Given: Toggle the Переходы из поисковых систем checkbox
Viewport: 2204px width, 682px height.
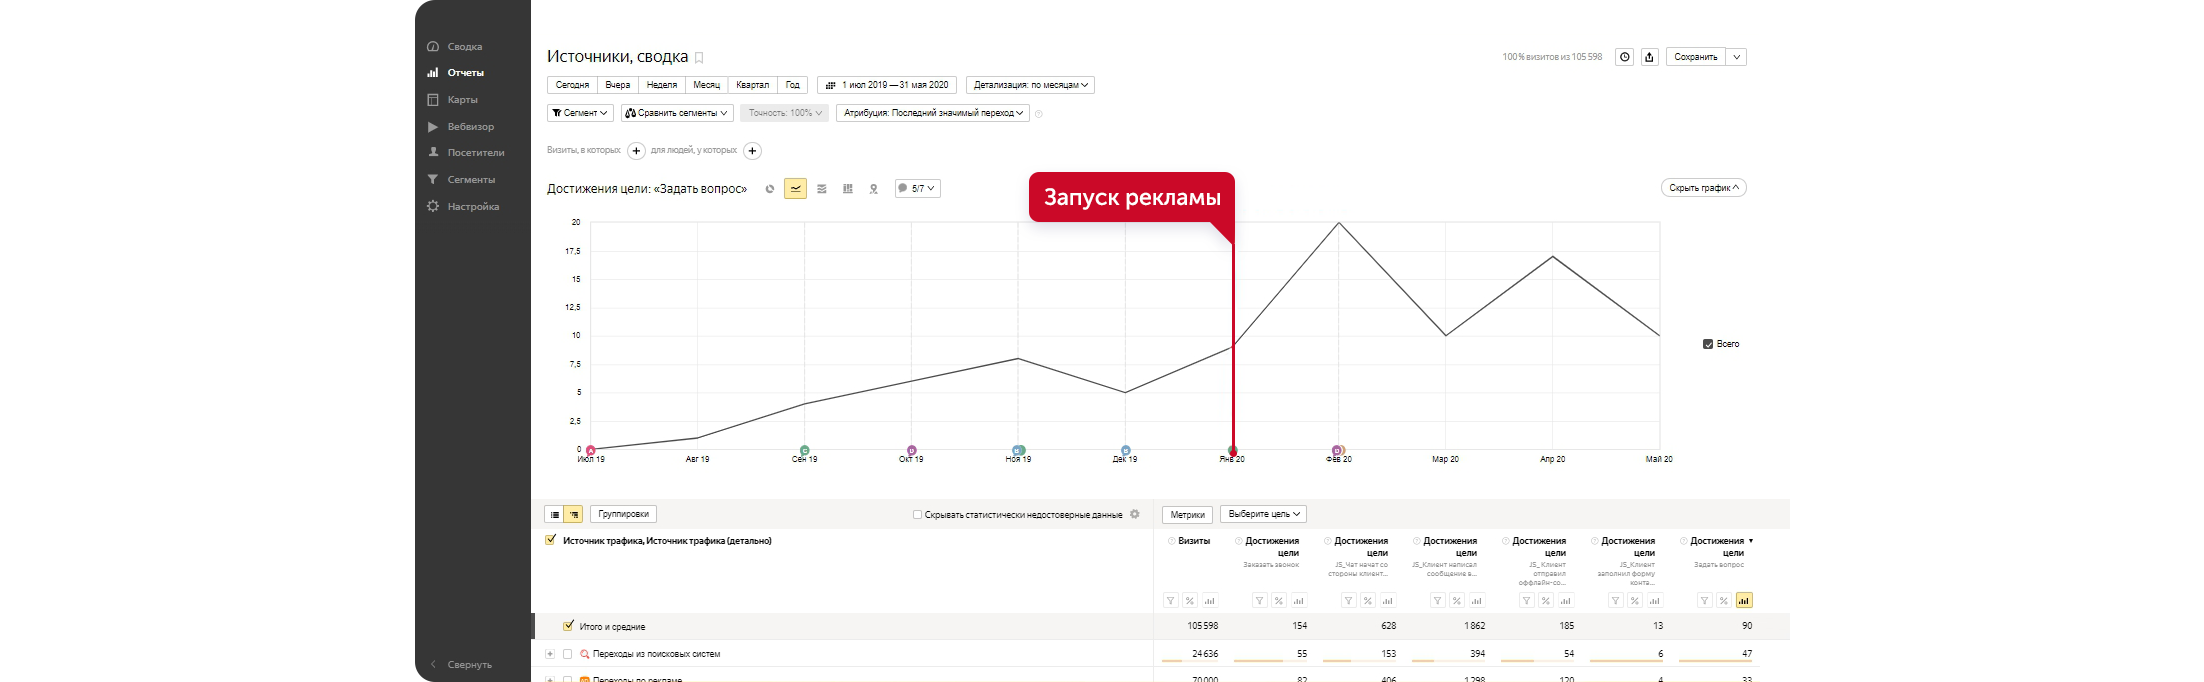Looking at the screenshot, I should tap(567, 654).
